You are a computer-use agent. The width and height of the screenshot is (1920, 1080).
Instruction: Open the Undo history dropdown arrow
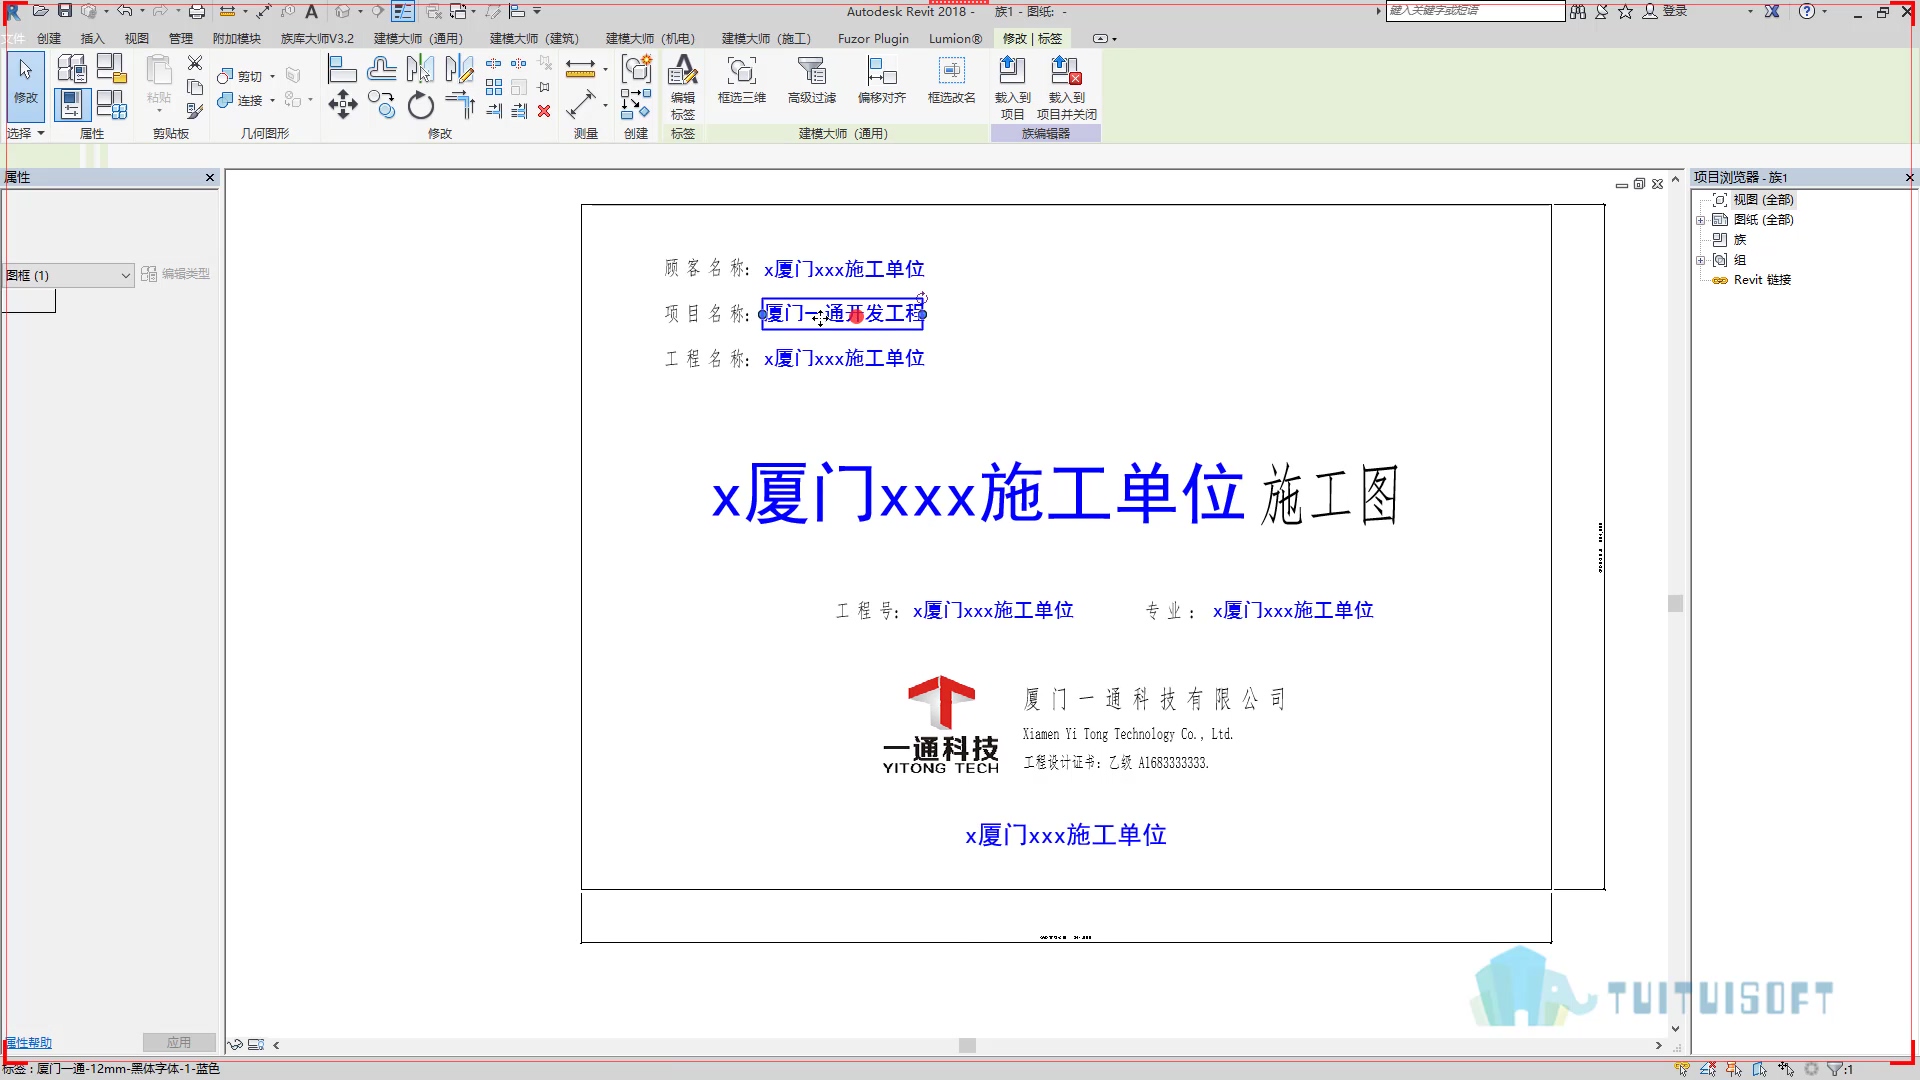click(142, 11)
